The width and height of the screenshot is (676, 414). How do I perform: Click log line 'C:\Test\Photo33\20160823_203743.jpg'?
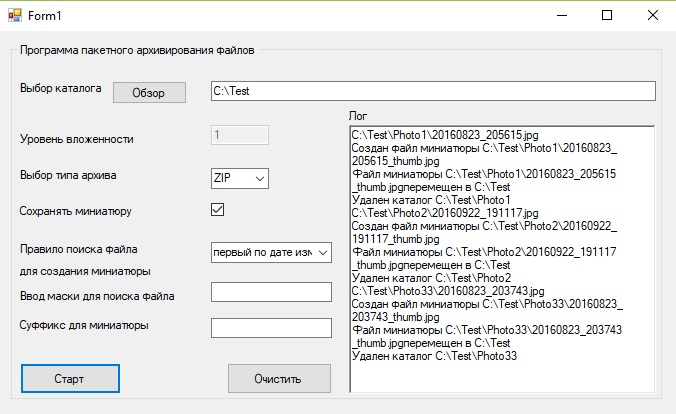pyautogui.click(x=448, y=291)
